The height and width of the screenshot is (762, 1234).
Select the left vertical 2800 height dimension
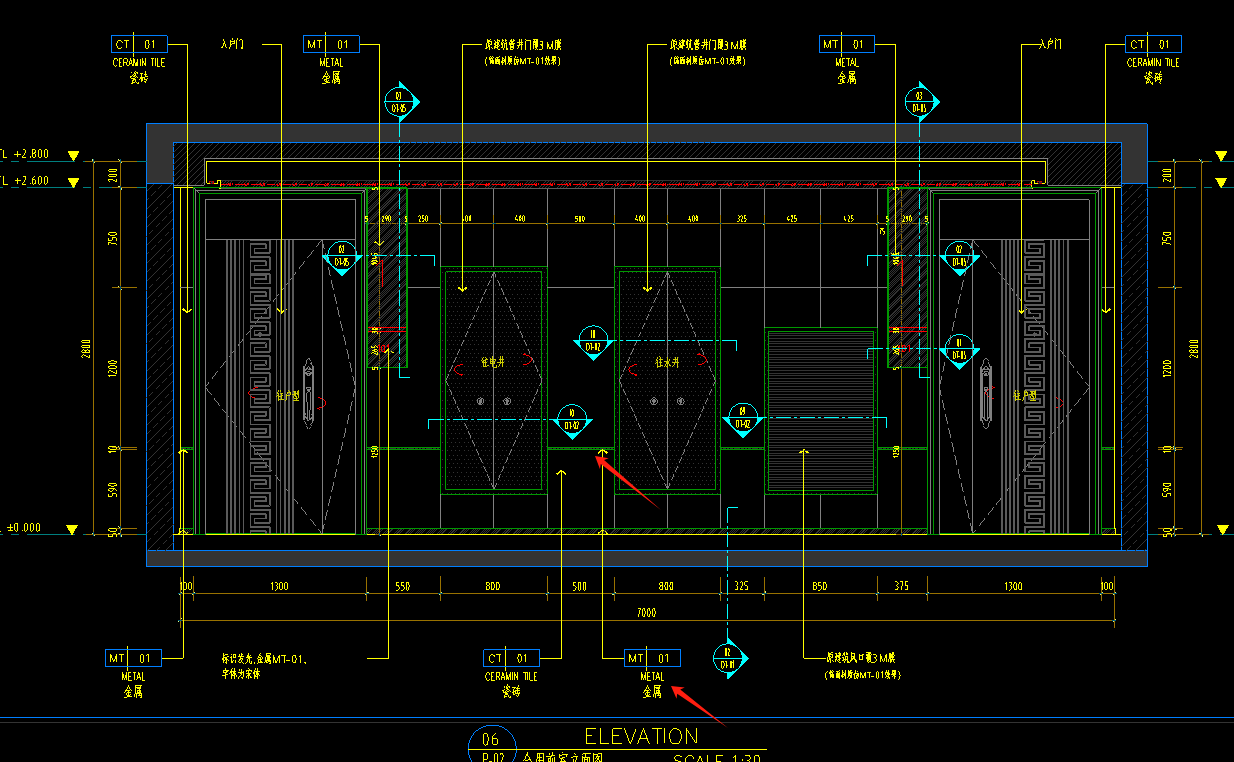click(86, 349)
